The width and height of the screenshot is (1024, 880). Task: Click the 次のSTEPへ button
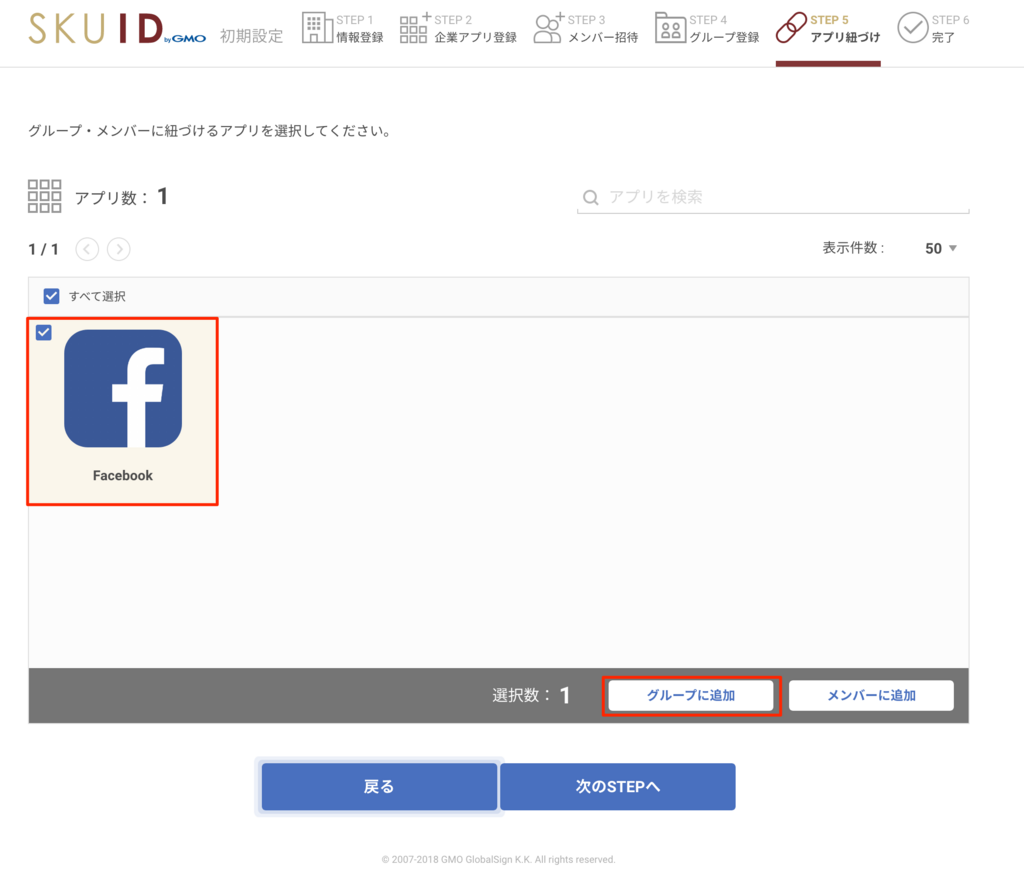tap(617, 787)
